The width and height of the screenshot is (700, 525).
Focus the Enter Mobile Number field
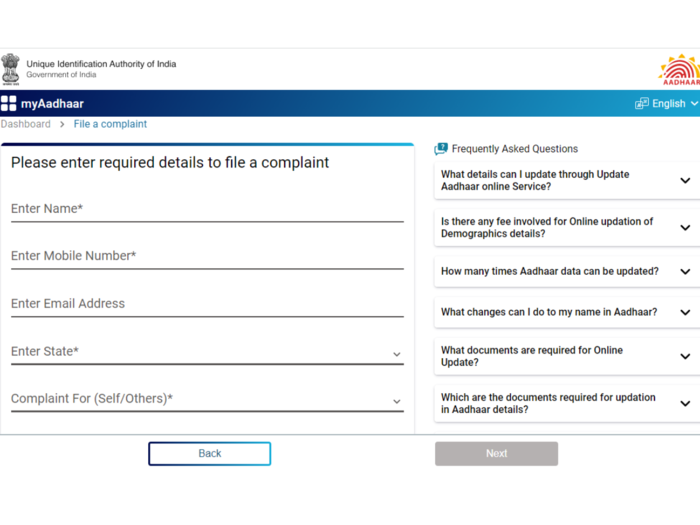point(207,256)
